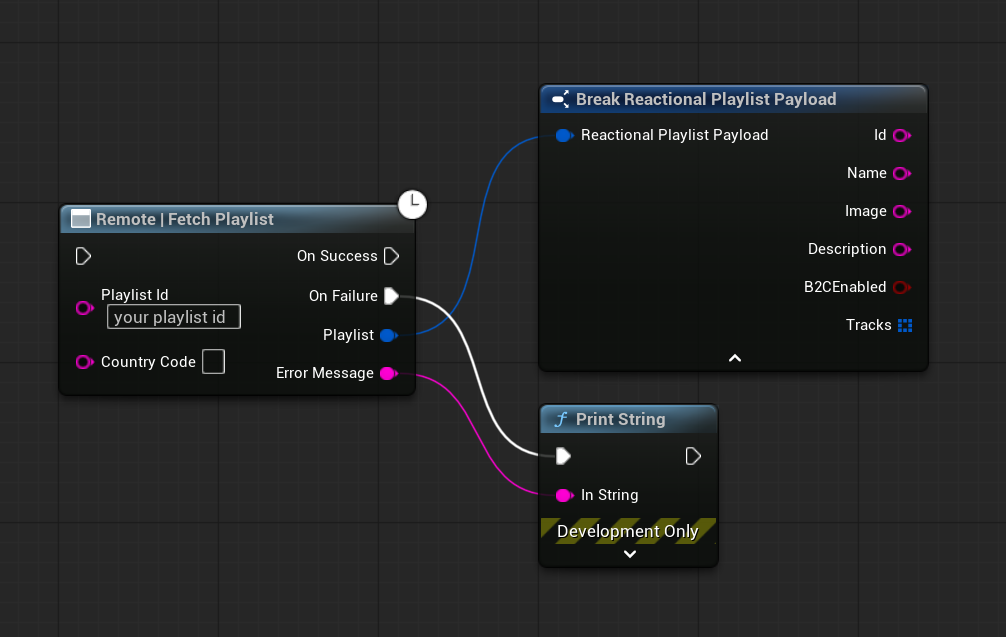Click the On Success execution pin

point(392,256)
